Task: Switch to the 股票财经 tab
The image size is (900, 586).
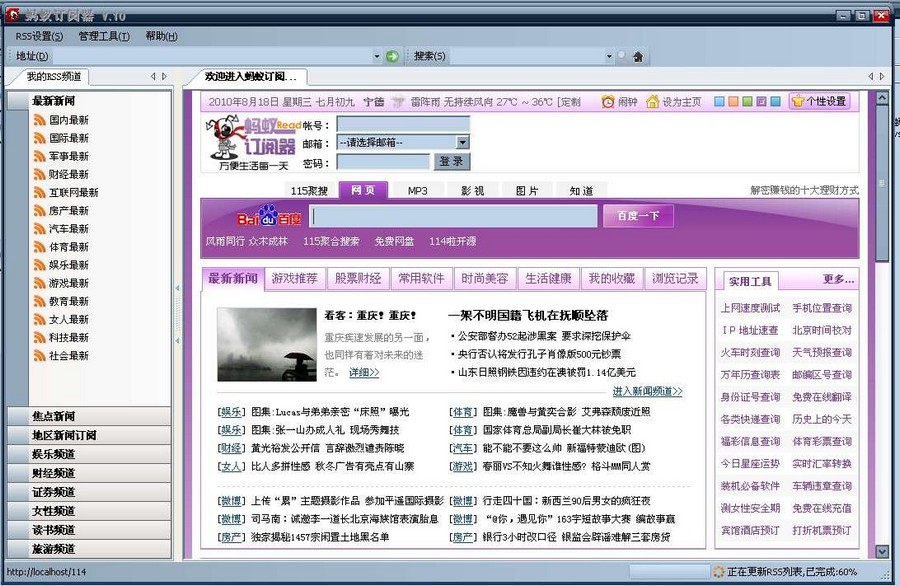Action: [358, 278]
